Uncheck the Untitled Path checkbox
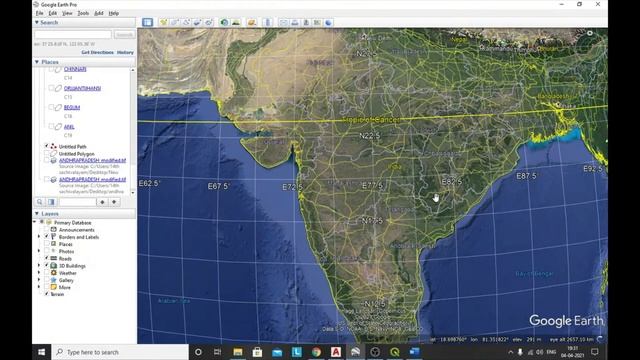This screenshot has height=360, width=640. coord(47,146)
